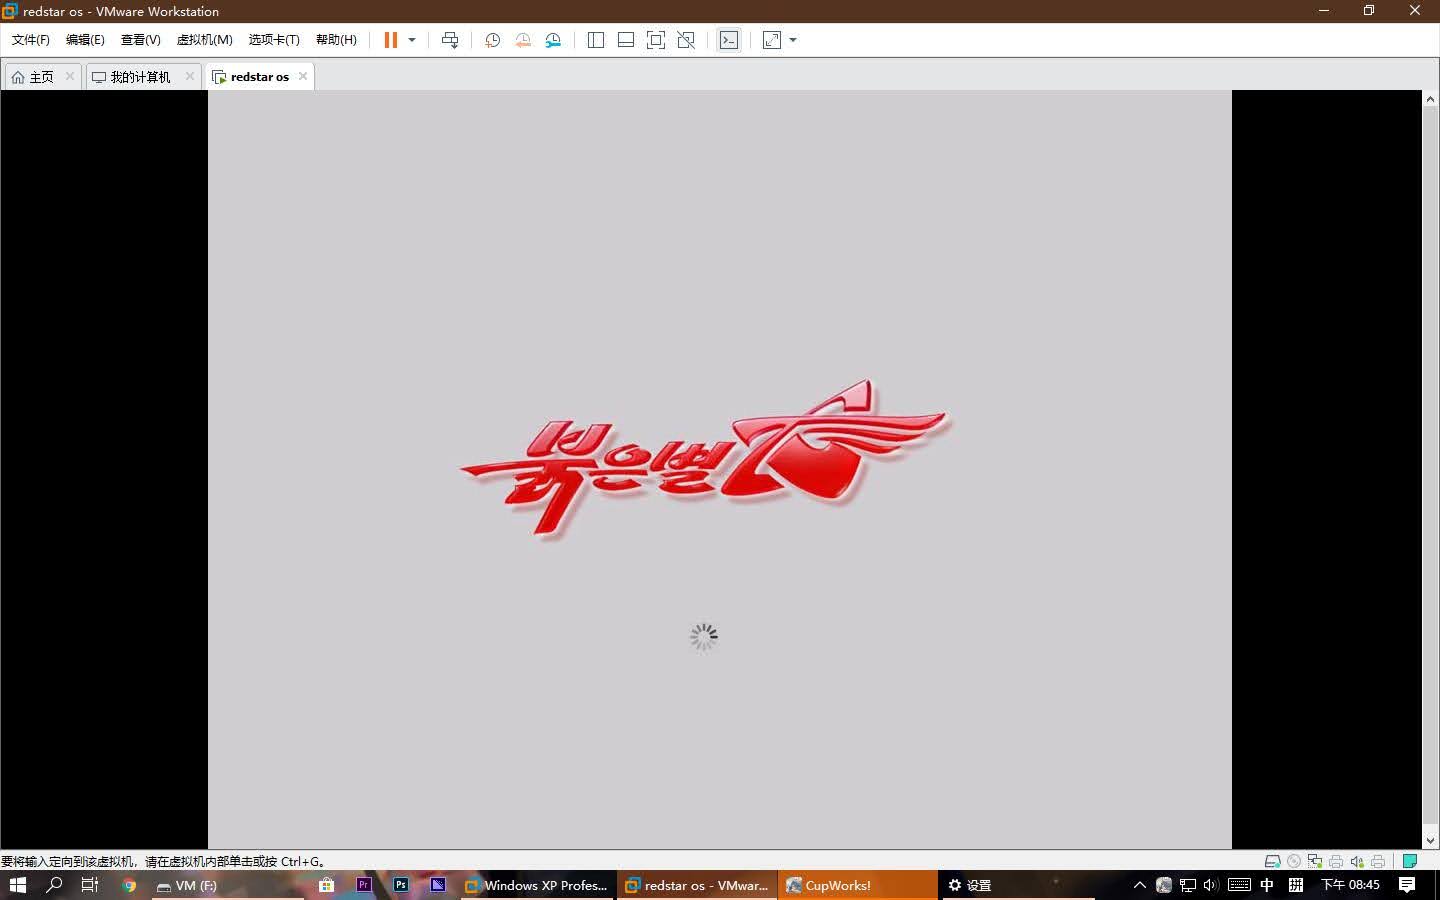
Task: Switch to the Windows XP Professional VMware window
Action: [x=536, y=885]
